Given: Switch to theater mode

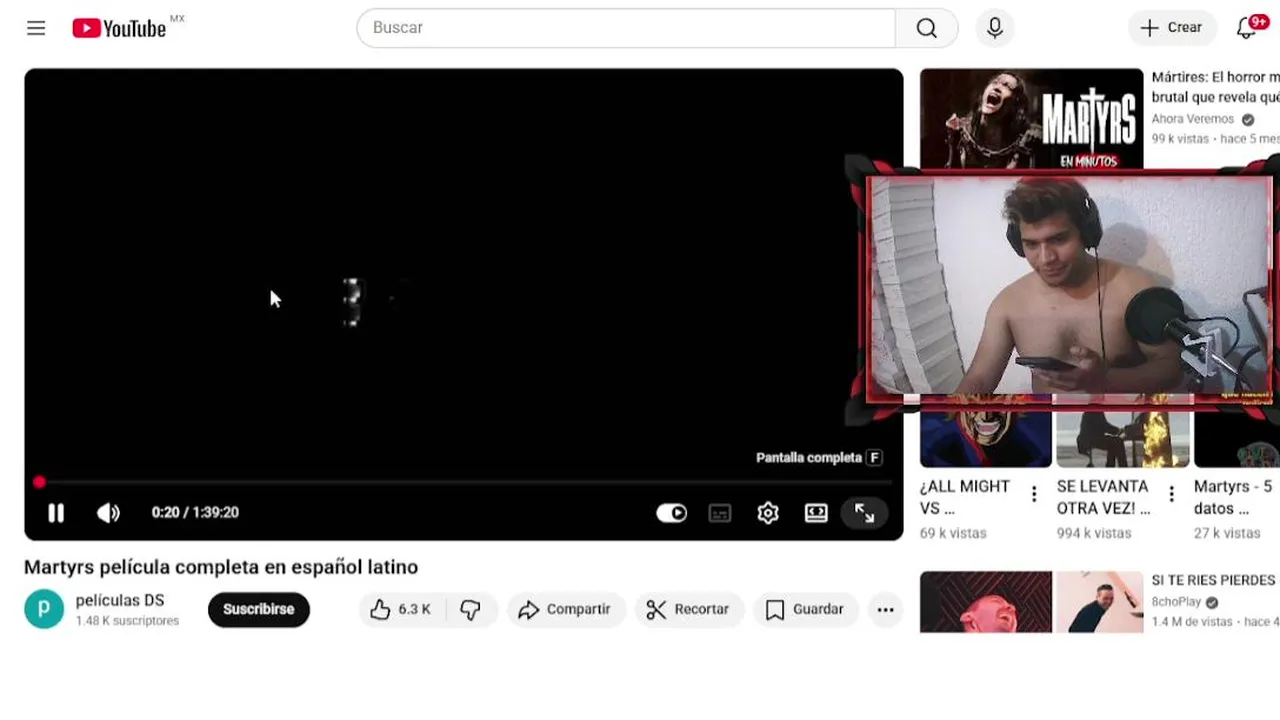Looking at the screenshot, I should click(816, 513).
